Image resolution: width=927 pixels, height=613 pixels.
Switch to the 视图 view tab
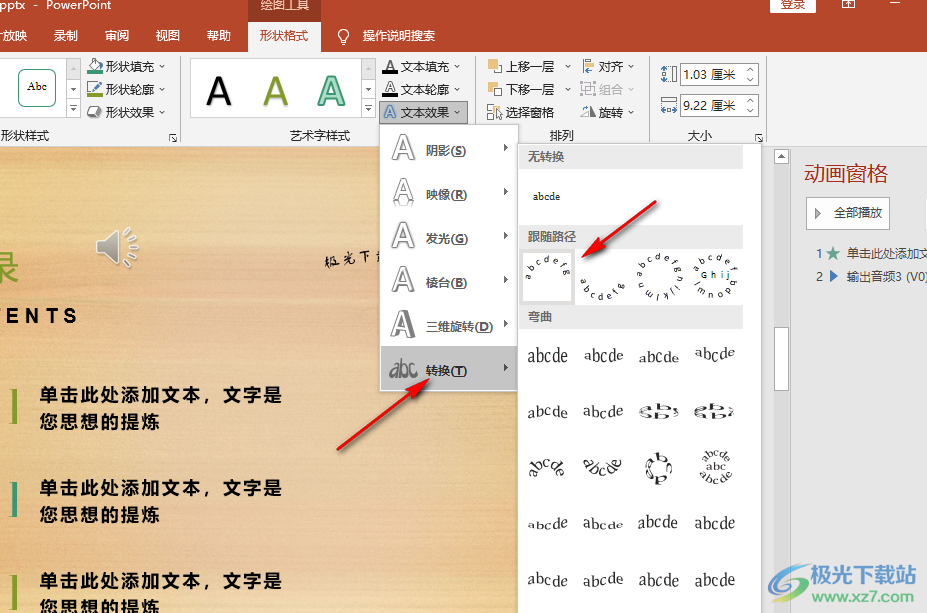[x=167, y=35]
